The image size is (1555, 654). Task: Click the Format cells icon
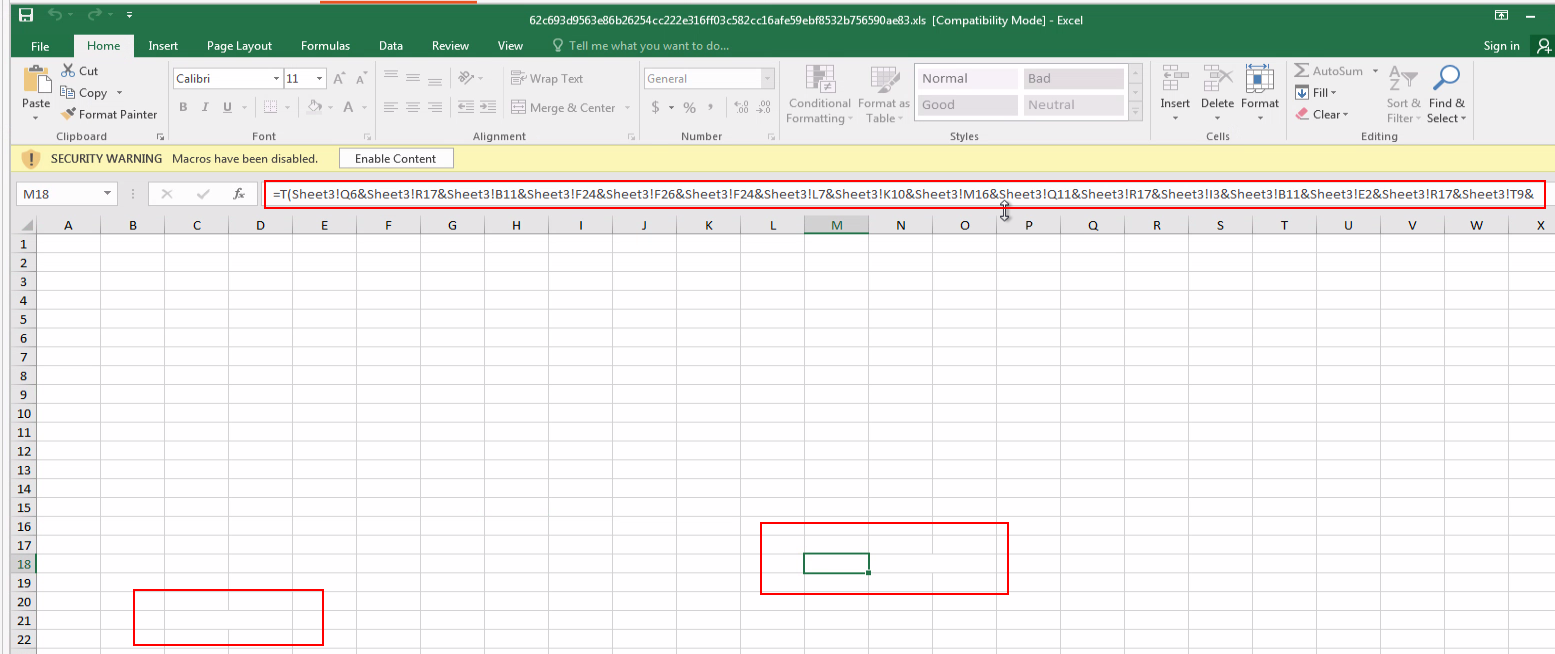pyautogui.click(x=1259, y=80)
